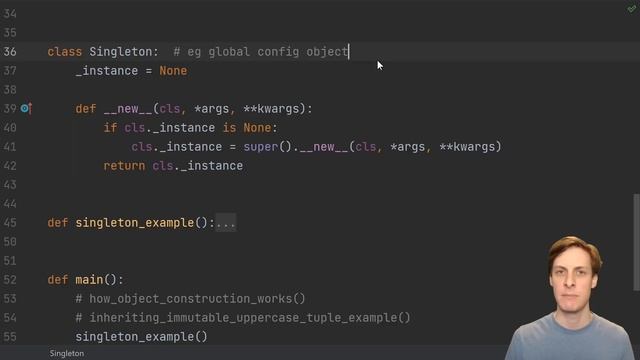
Task: Click the singleton_example() call on line 55
Action: coord(141,337)
